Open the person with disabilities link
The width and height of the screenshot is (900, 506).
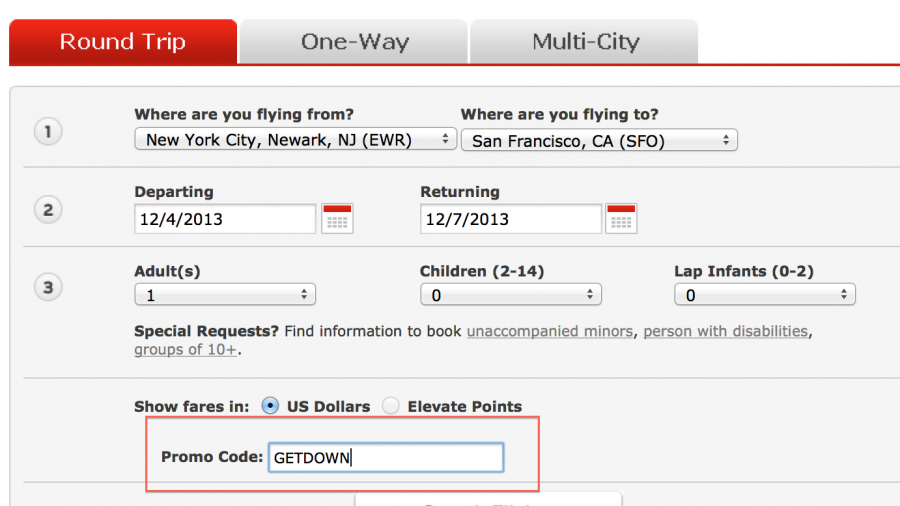point(725,331)
